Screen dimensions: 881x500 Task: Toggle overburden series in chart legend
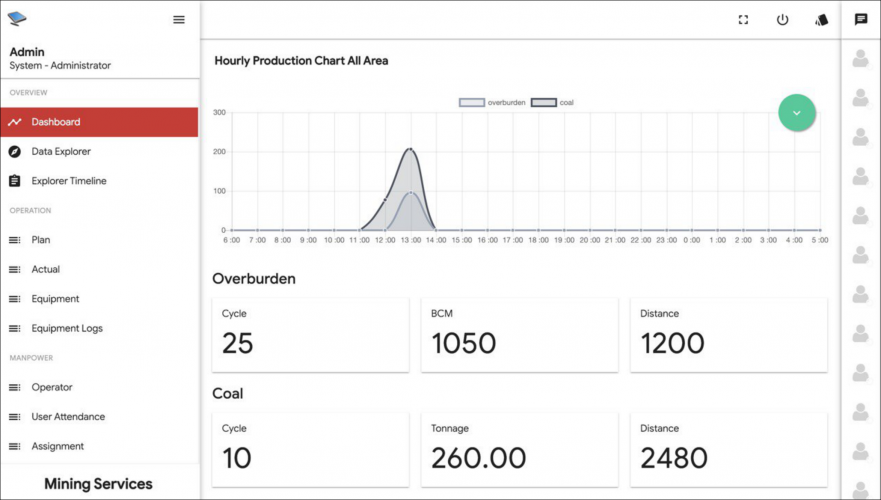coord(491,102)
